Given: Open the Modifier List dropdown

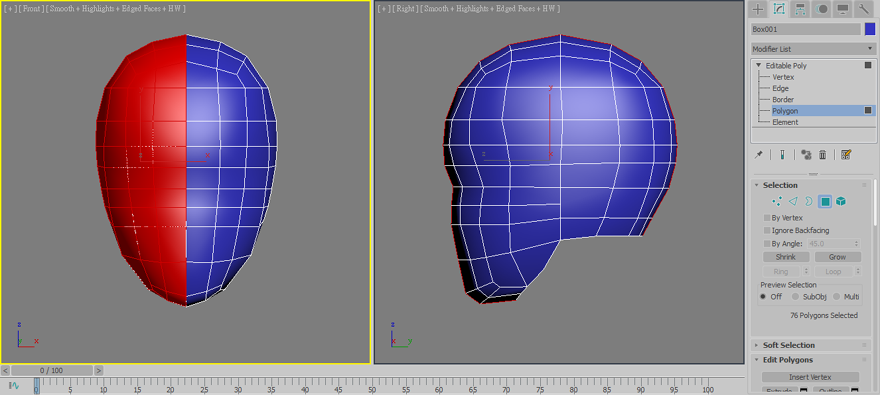Looking at the screenshot, I should coord(813,49).
